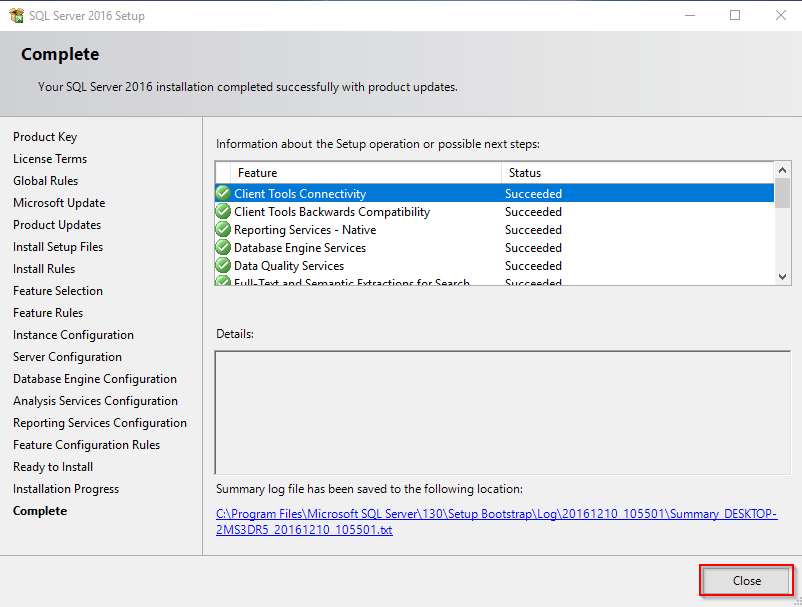802x607 pixels.
Task: Click green check icon beside Client Tools Connectivity
Action: click(223, 193)
